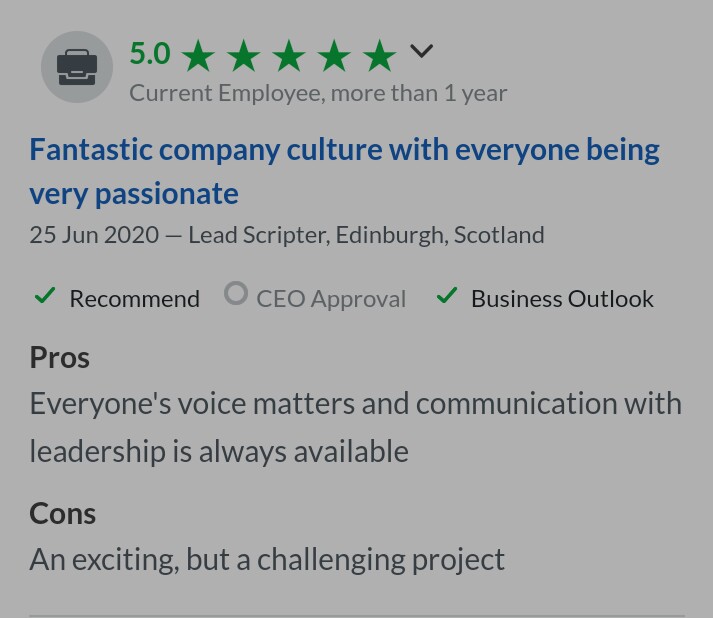Expand the rating breakdown chevron
Viewport: 713px width, 618px height.
click(x=422, y=51)
